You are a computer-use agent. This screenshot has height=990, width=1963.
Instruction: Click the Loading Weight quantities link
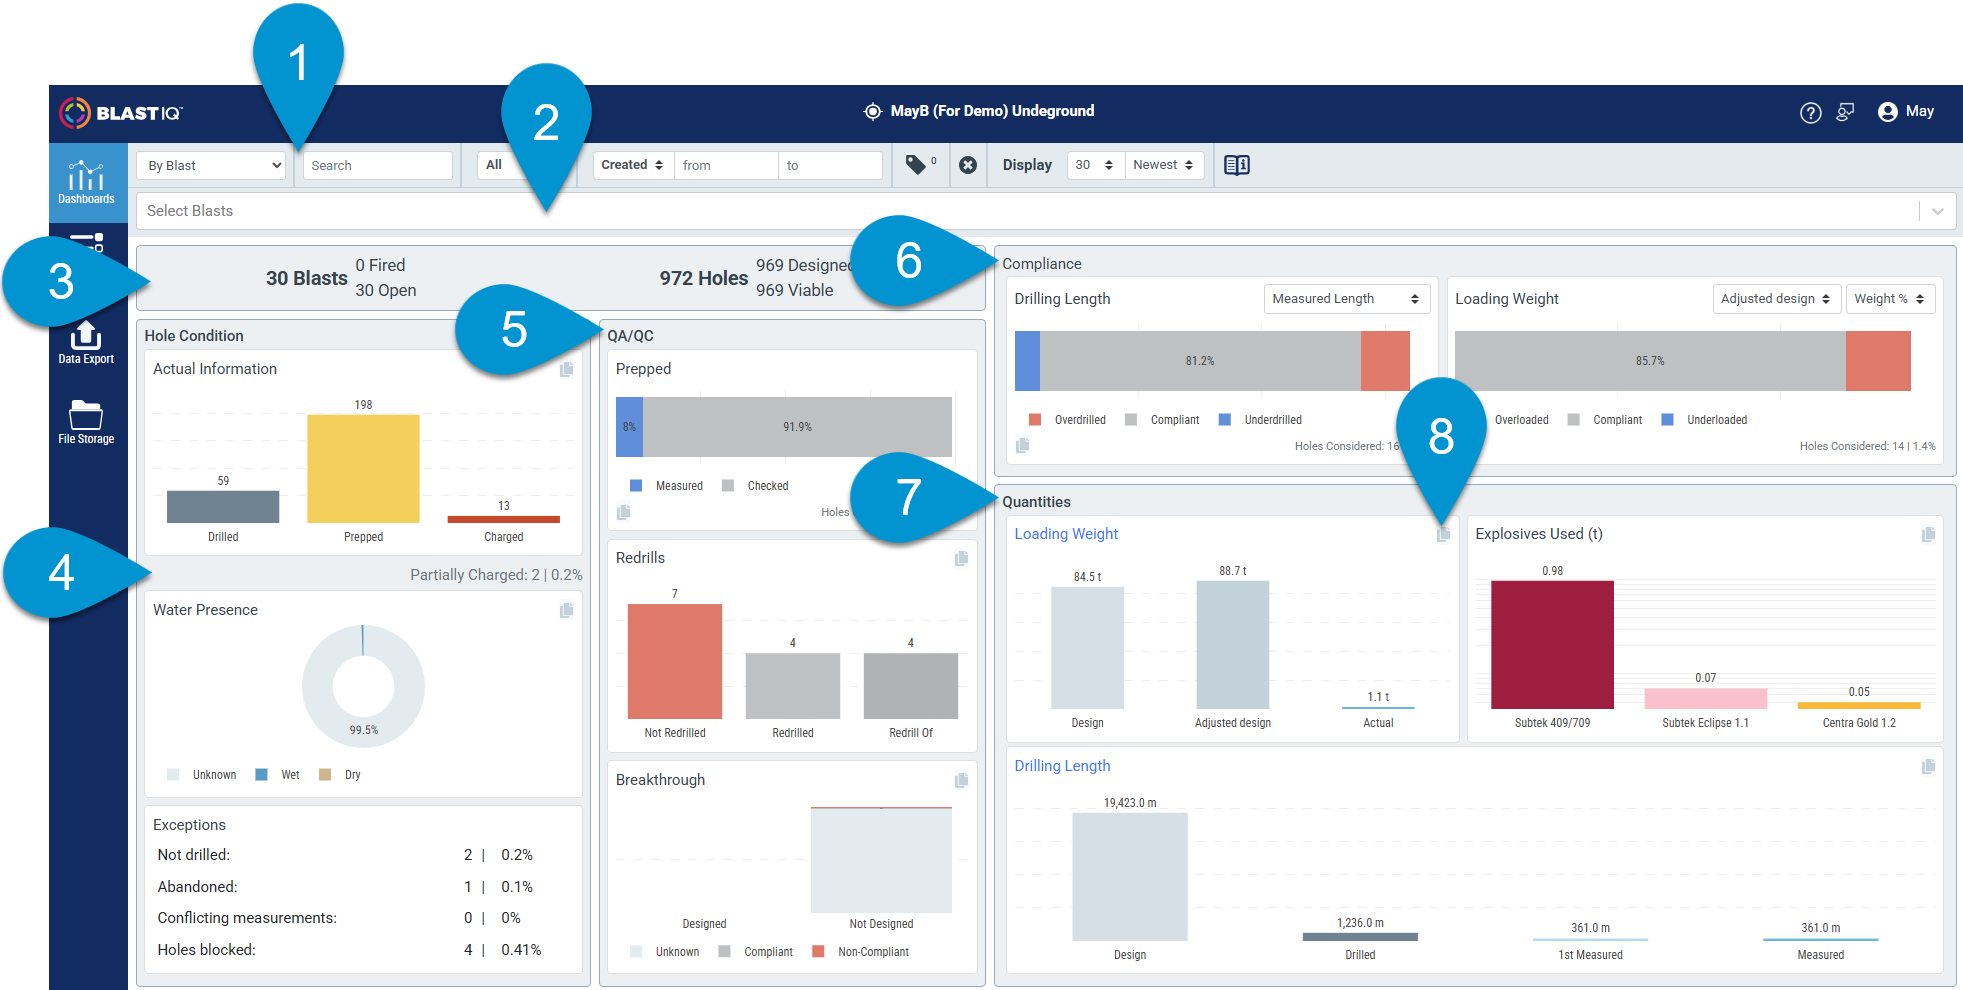point(1066,534)
